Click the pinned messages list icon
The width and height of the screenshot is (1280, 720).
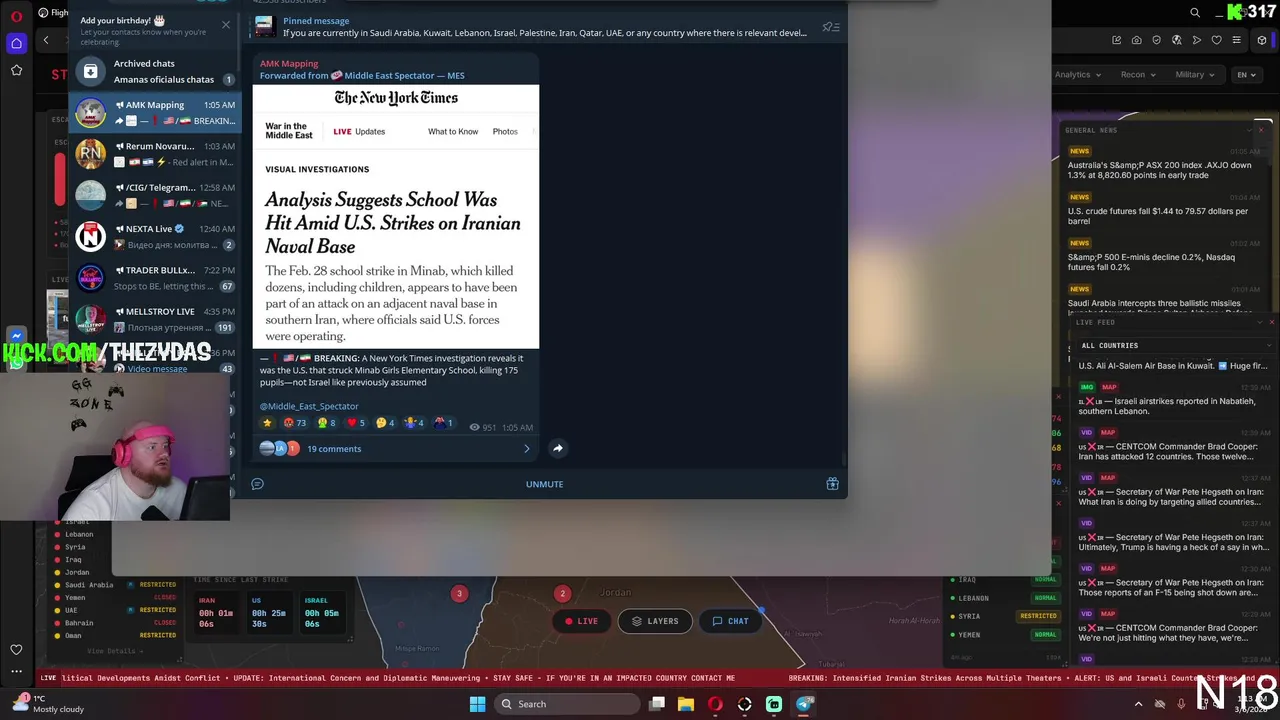830,27
